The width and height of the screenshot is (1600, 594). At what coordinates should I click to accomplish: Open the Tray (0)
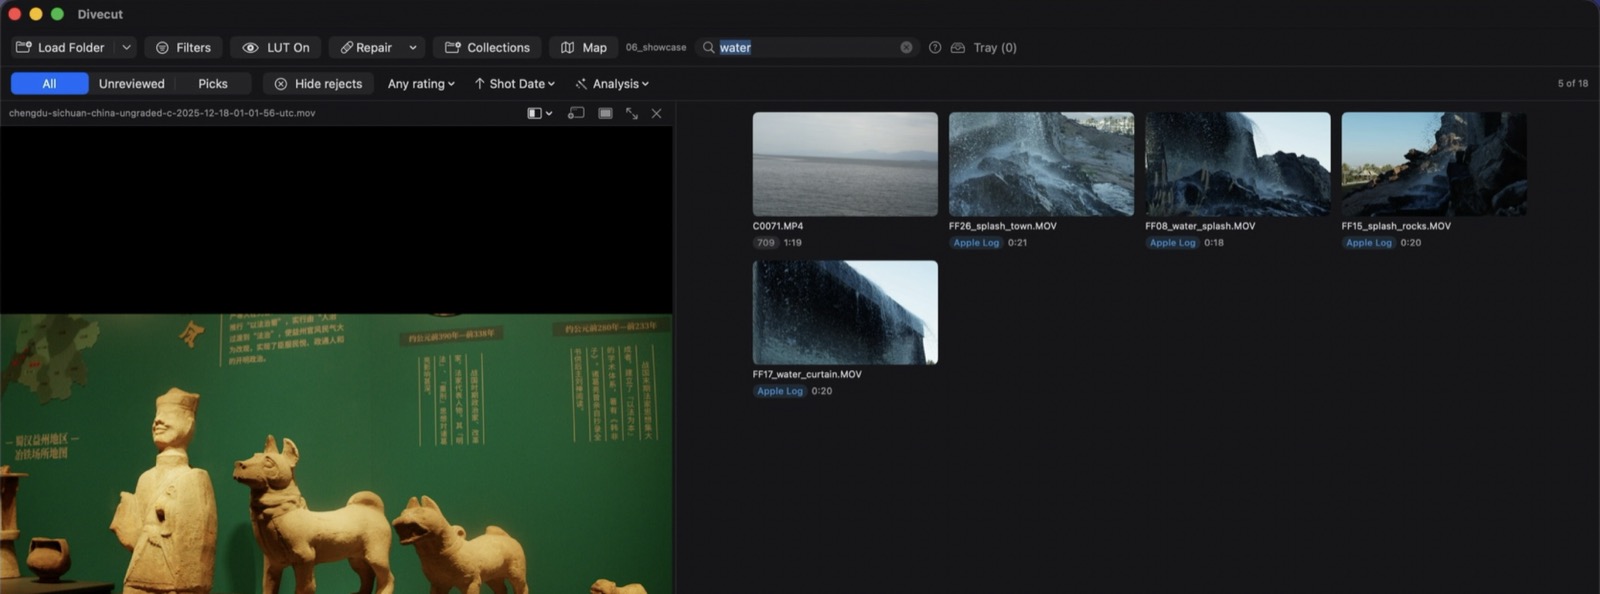(984, 47)
